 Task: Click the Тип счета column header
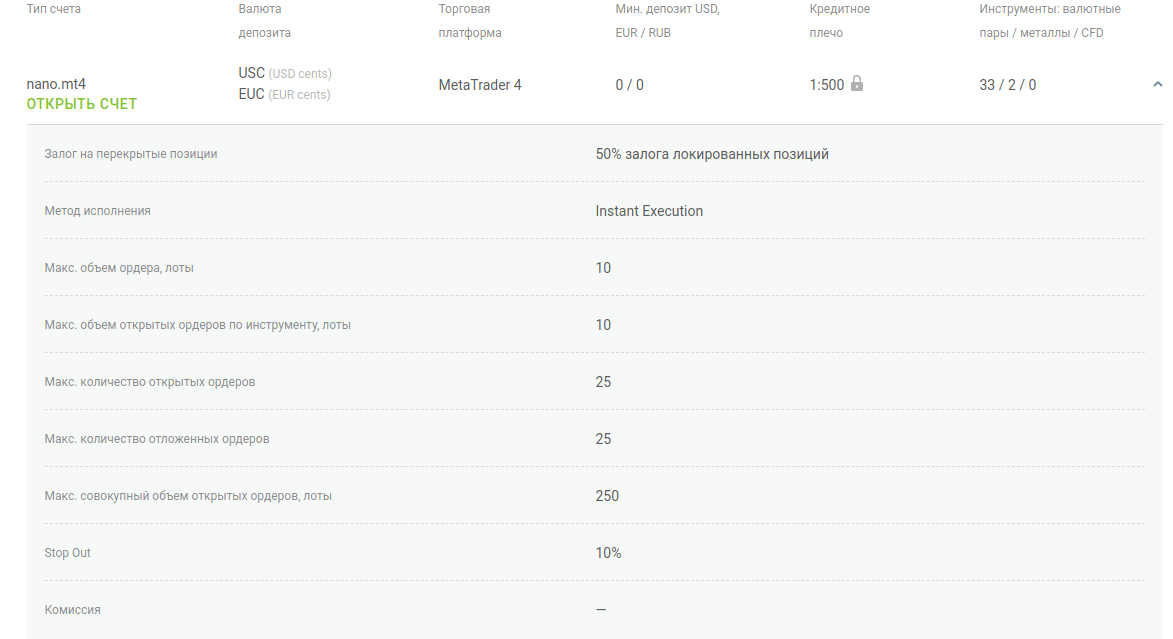54,9
